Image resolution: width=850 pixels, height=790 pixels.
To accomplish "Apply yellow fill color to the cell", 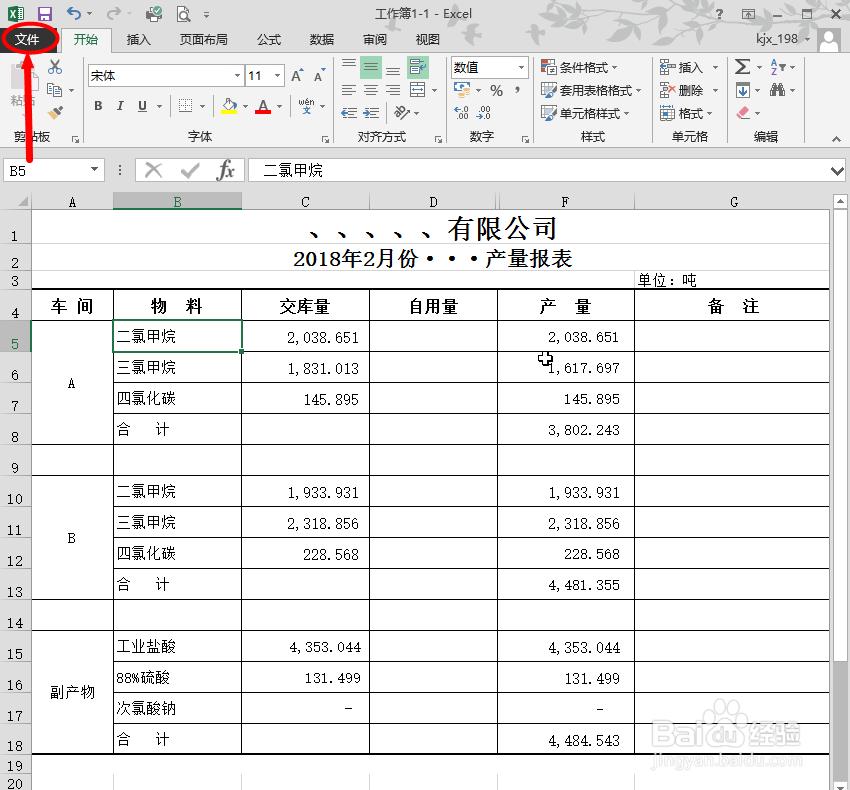I will pos(229,106).
